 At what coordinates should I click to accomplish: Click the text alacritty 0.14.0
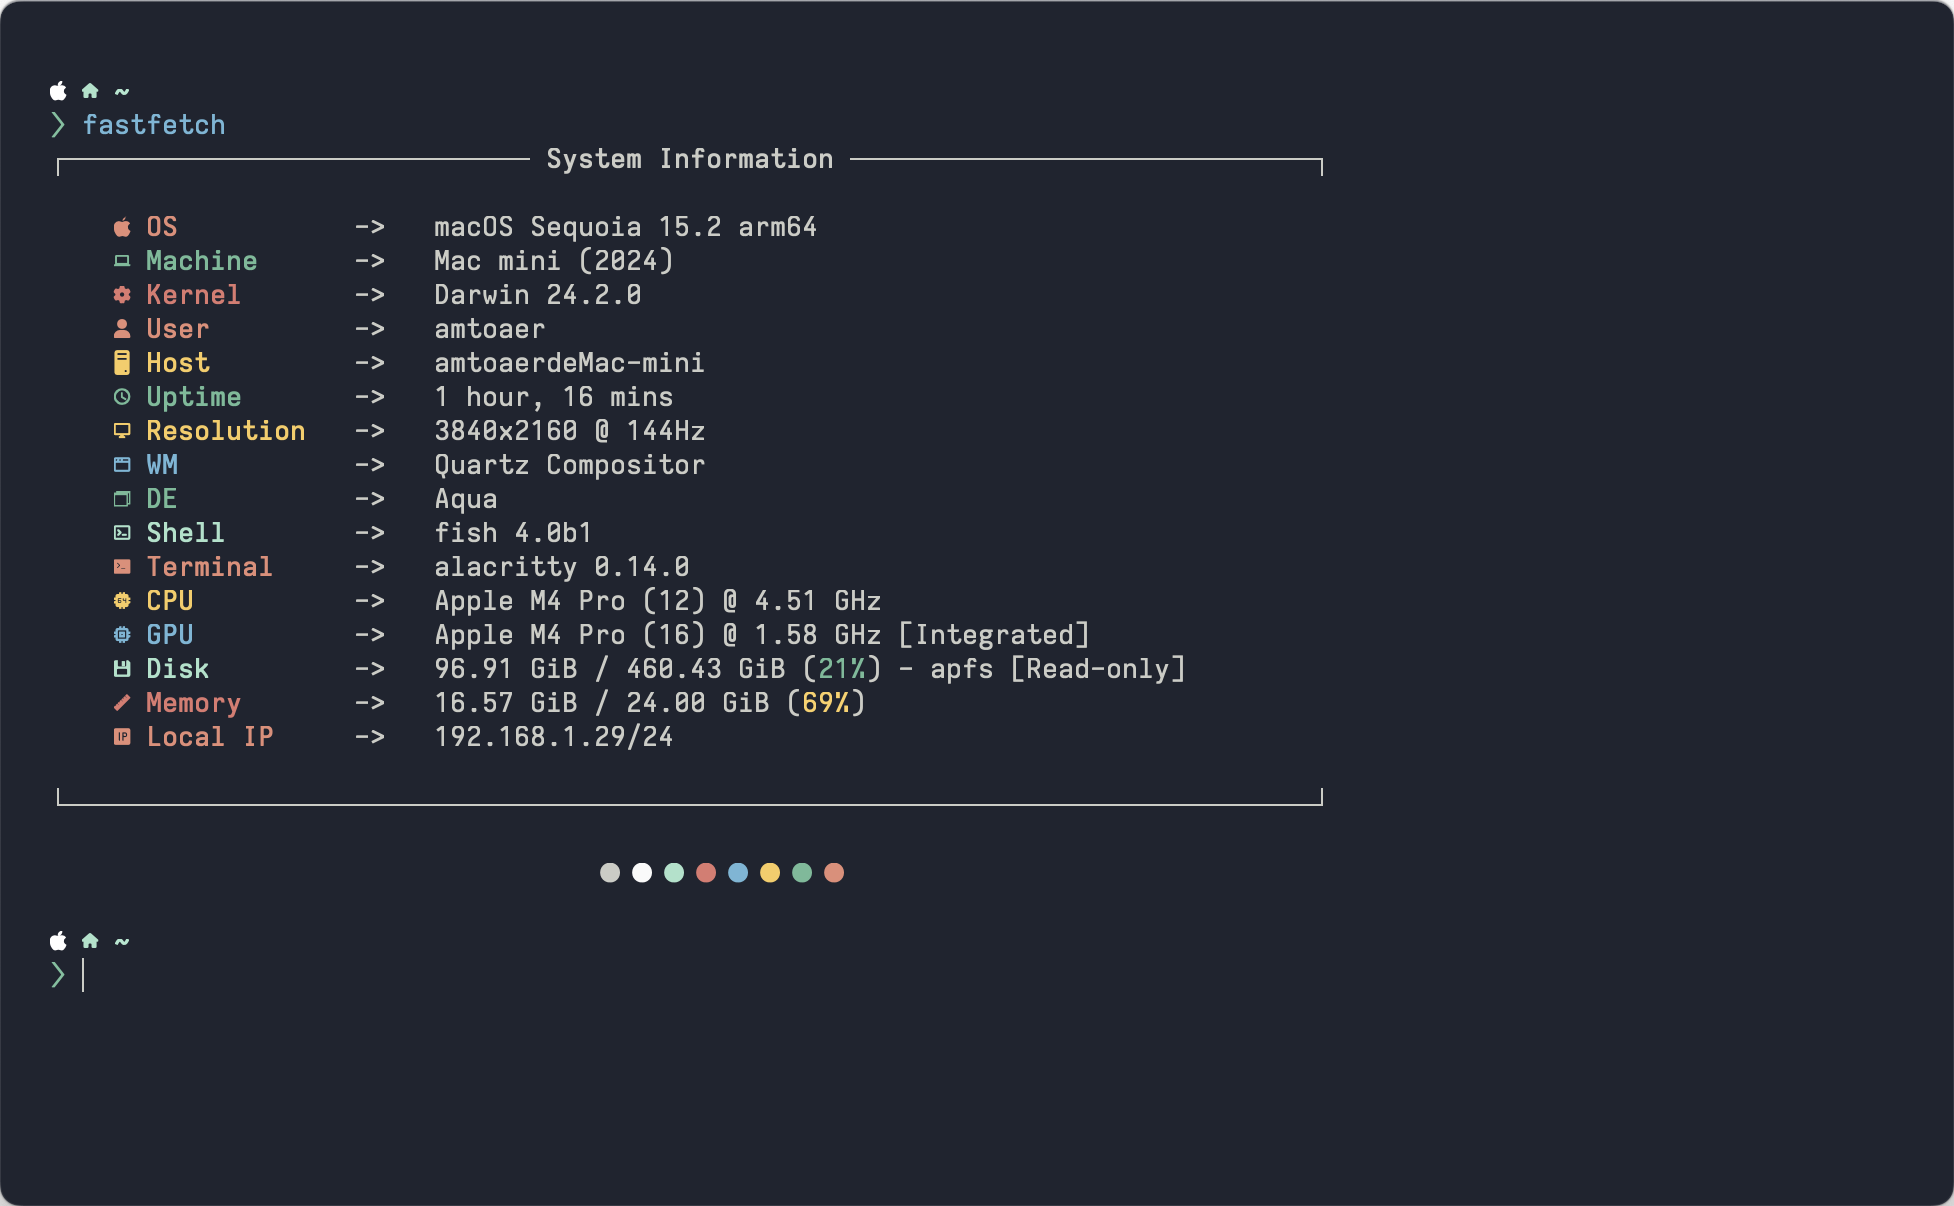562,567
